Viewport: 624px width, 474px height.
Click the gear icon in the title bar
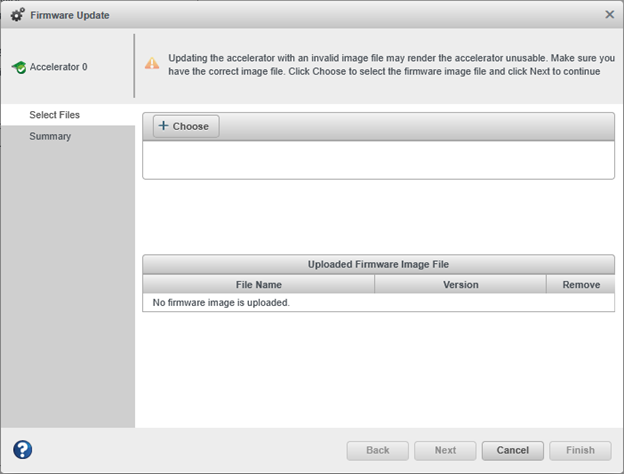pyautogui.click(x=17, y=15)
